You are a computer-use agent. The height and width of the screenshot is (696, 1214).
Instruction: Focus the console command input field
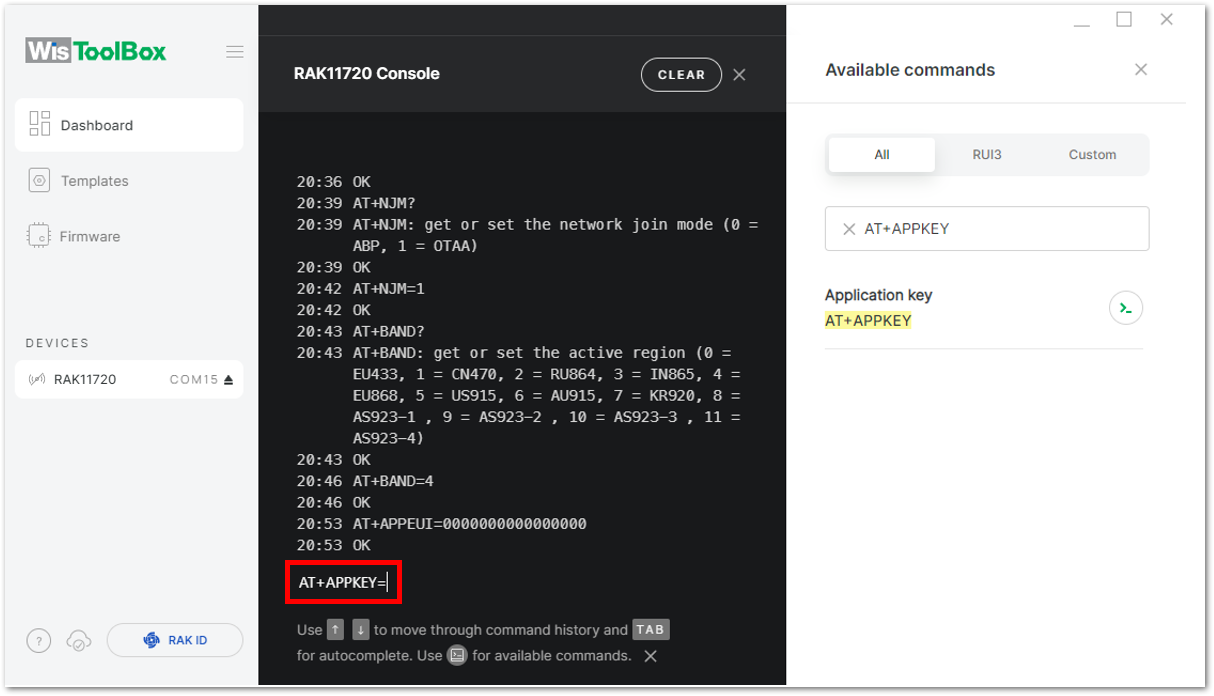pos(344,582)
